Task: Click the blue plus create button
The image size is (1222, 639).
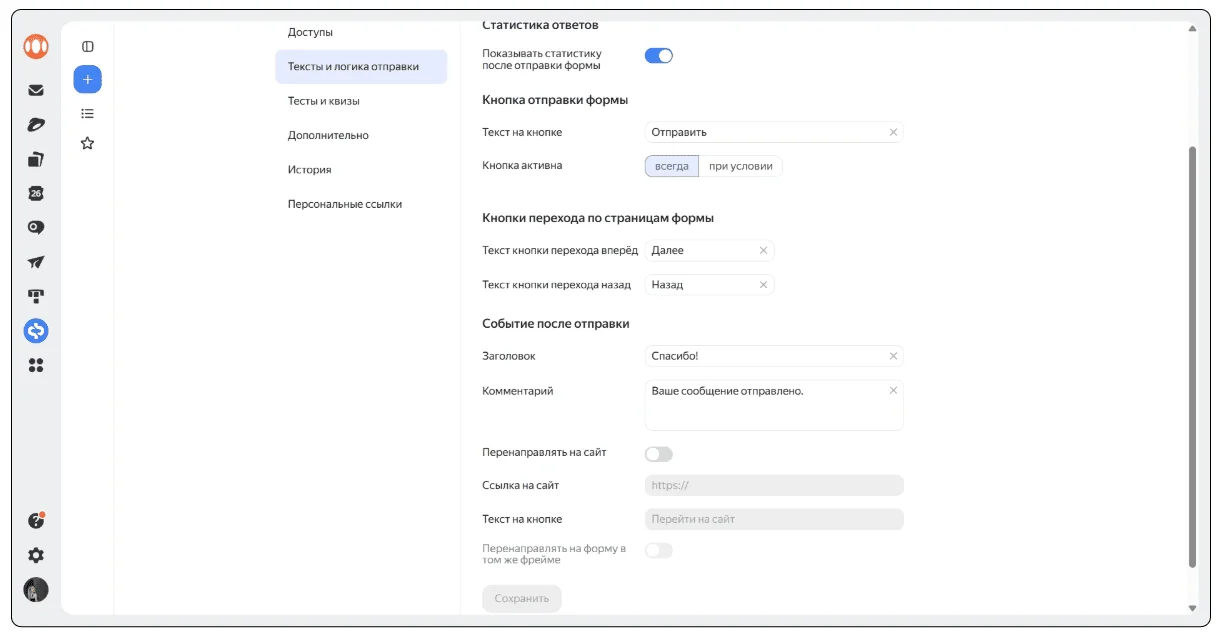Action: pyautogui.click(x=88, y=79)
